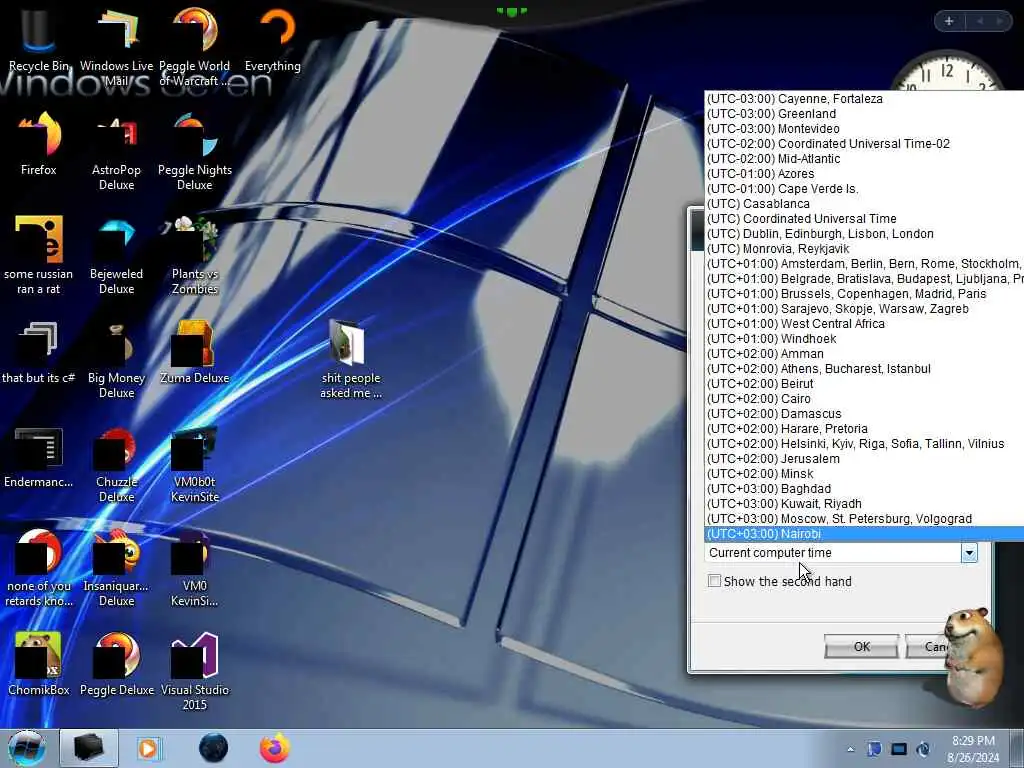Choose (UTC+02:00) Athens, Bucharest, Istanbul
Viewport: 1024px width, 768px height.
(x=865, y=369)
